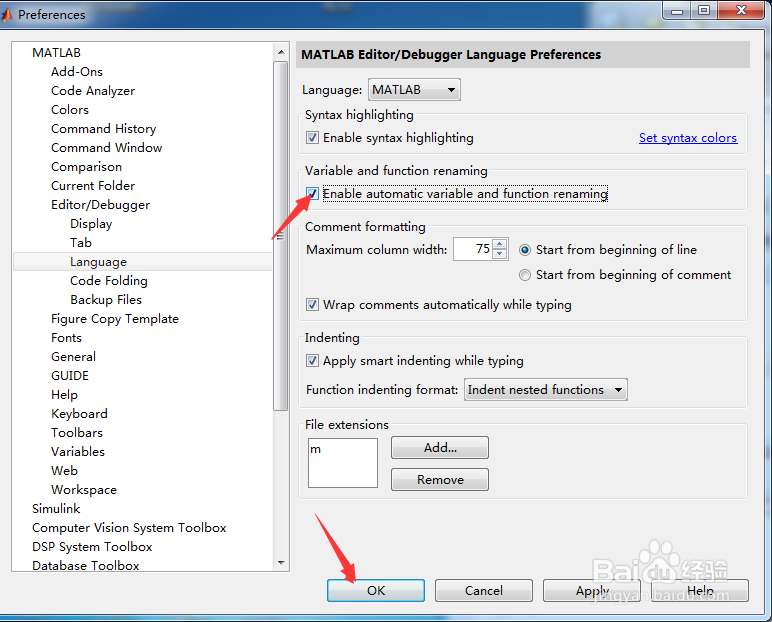Open Current Folder preferences

[93, 186]
